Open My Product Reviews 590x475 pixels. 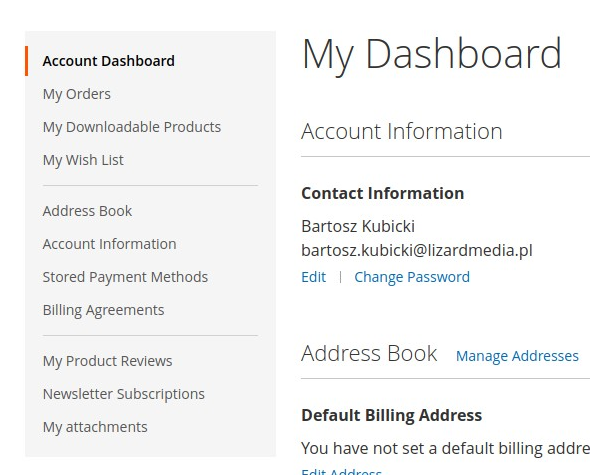click(x=108, y=361)
